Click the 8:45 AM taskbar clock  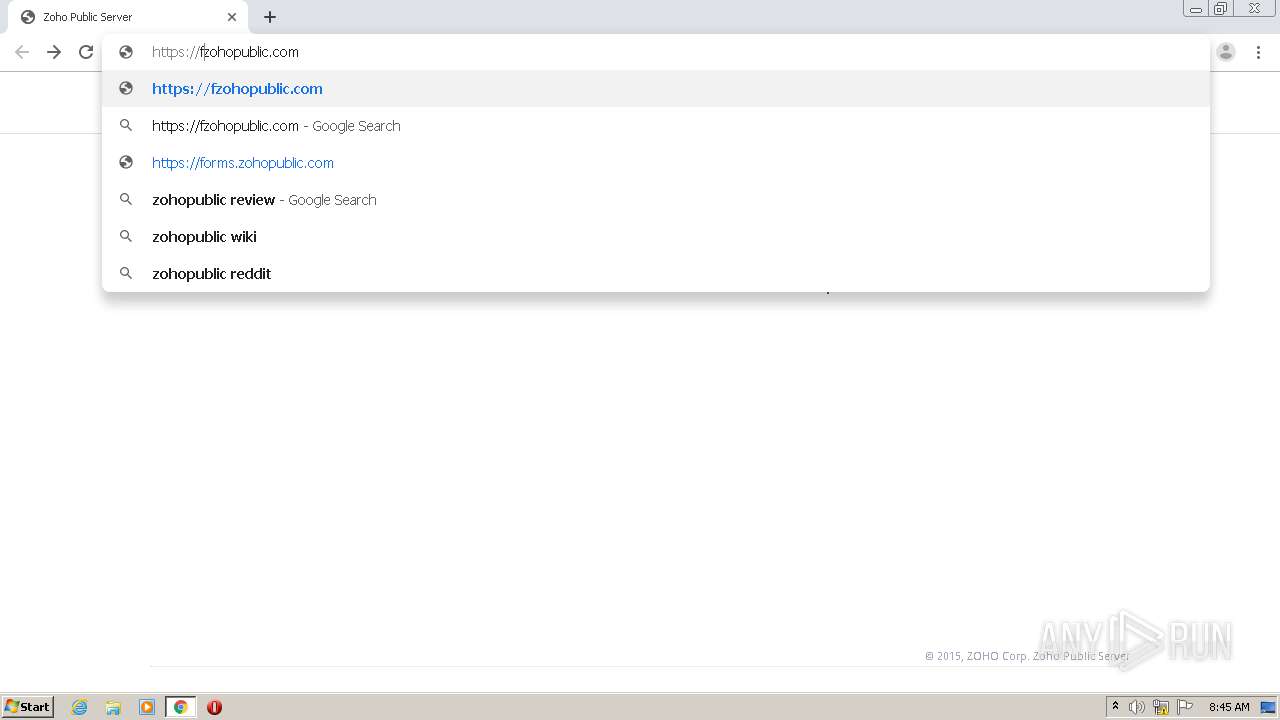point(1229,707)
